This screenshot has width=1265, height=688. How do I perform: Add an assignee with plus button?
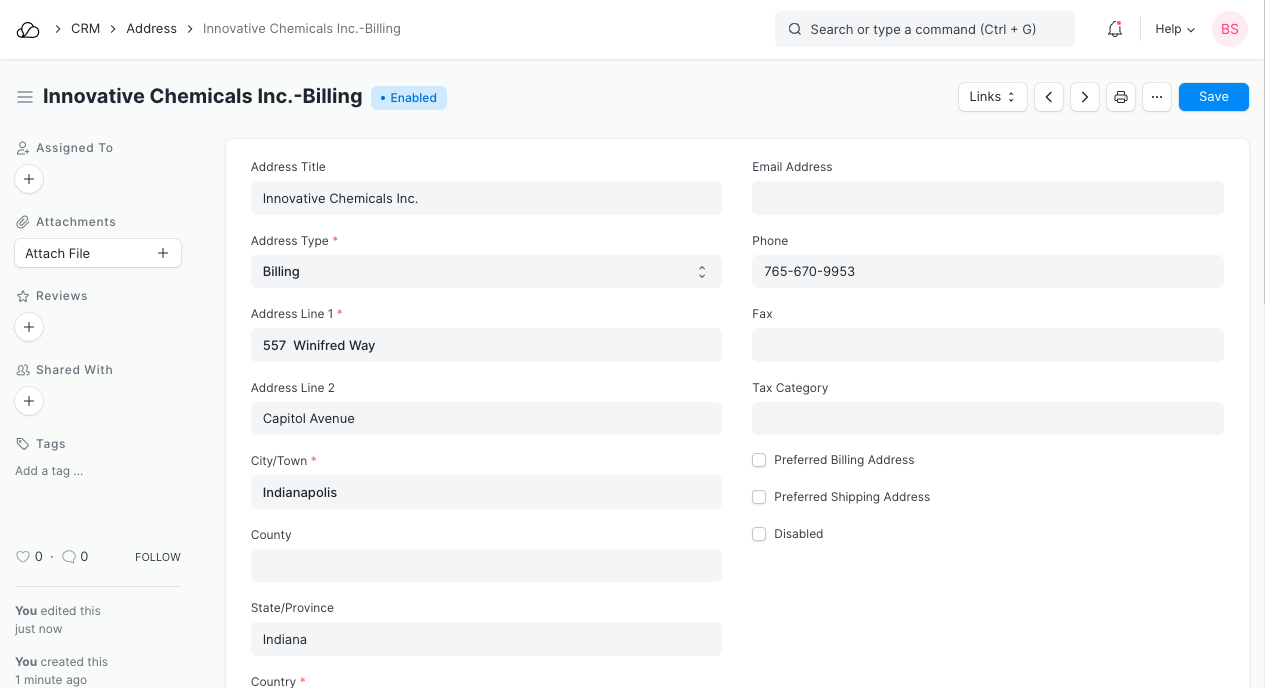click(x=29, y=179)
